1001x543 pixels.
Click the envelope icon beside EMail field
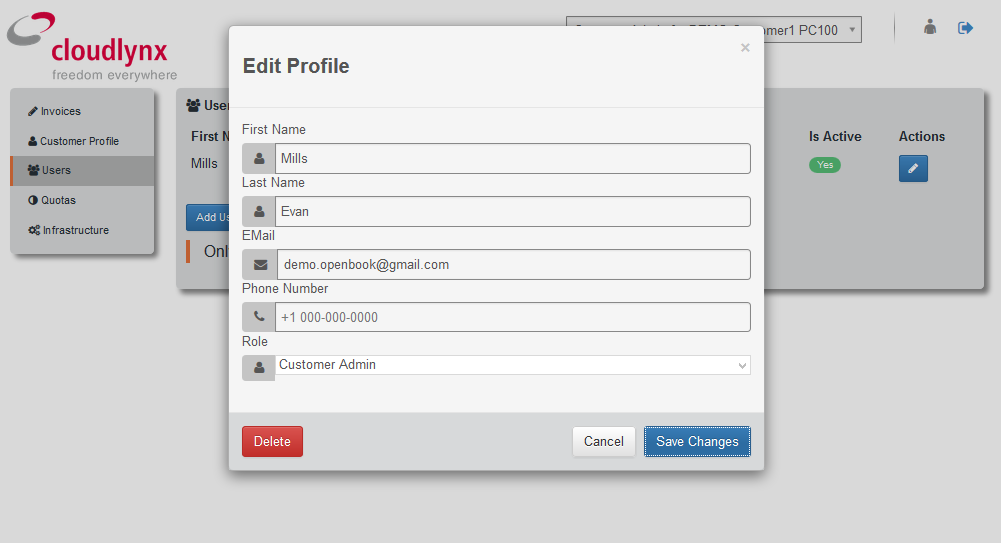(260, 264)
